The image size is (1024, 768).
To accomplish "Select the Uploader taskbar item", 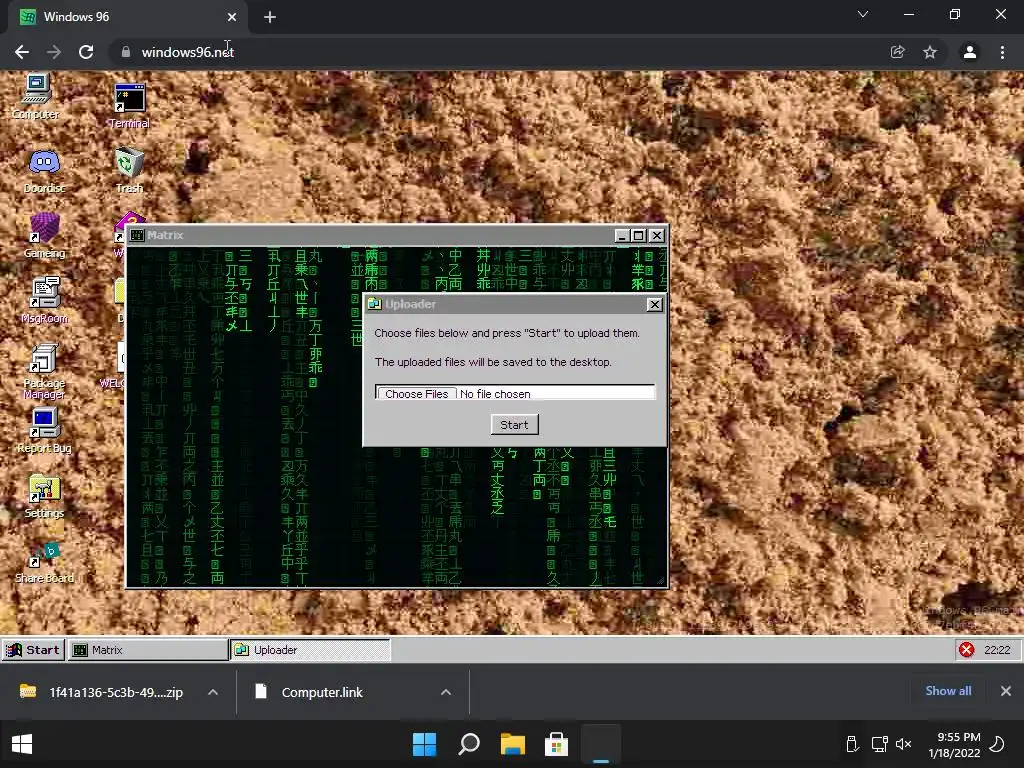I will click(x=310, y=650).
